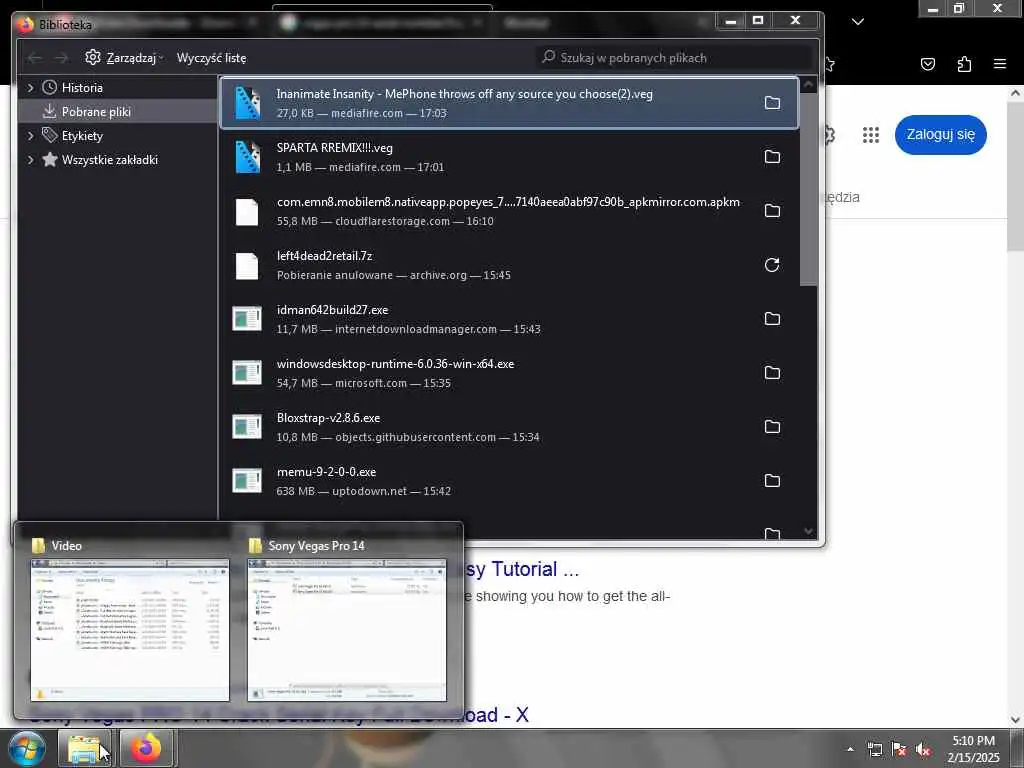Open the Windows Start orb
The height and width of the screenshot is (768, 1024).
26,748
